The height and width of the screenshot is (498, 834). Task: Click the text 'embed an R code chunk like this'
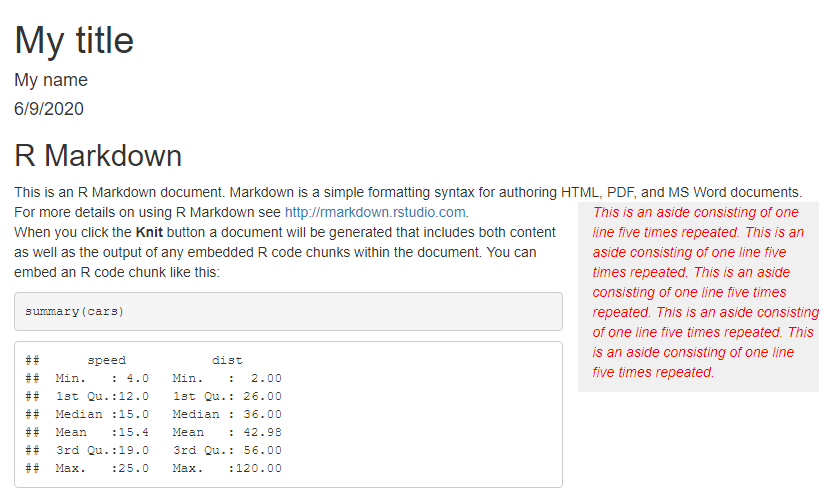point(116,272)
